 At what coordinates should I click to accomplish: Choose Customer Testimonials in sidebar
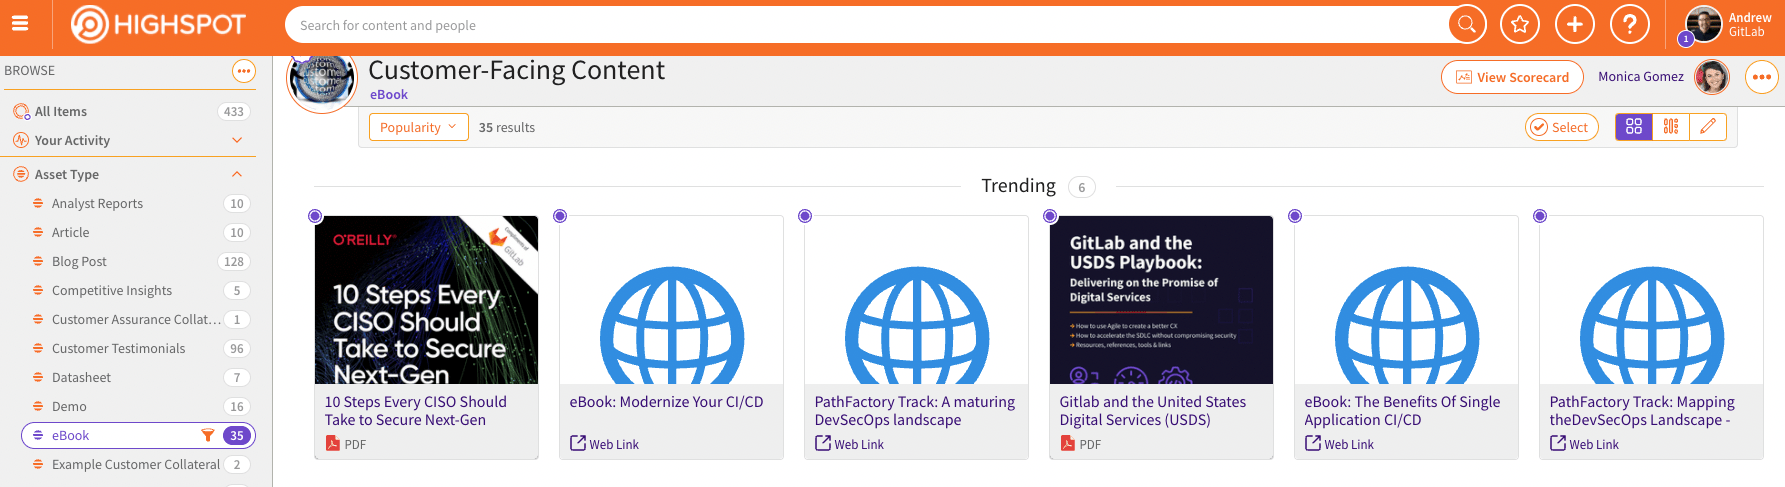coord(118,349)
